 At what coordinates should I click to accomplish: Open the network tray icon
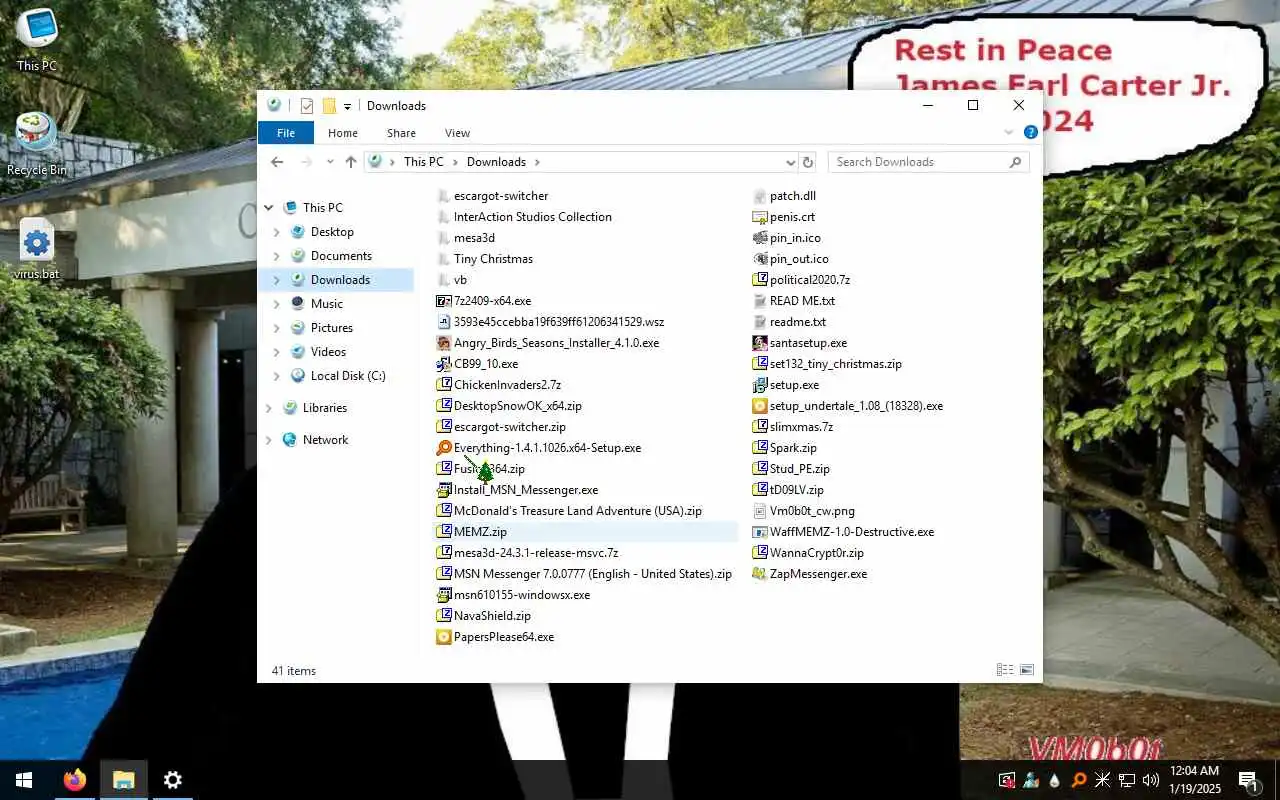tap(1127, 780)
